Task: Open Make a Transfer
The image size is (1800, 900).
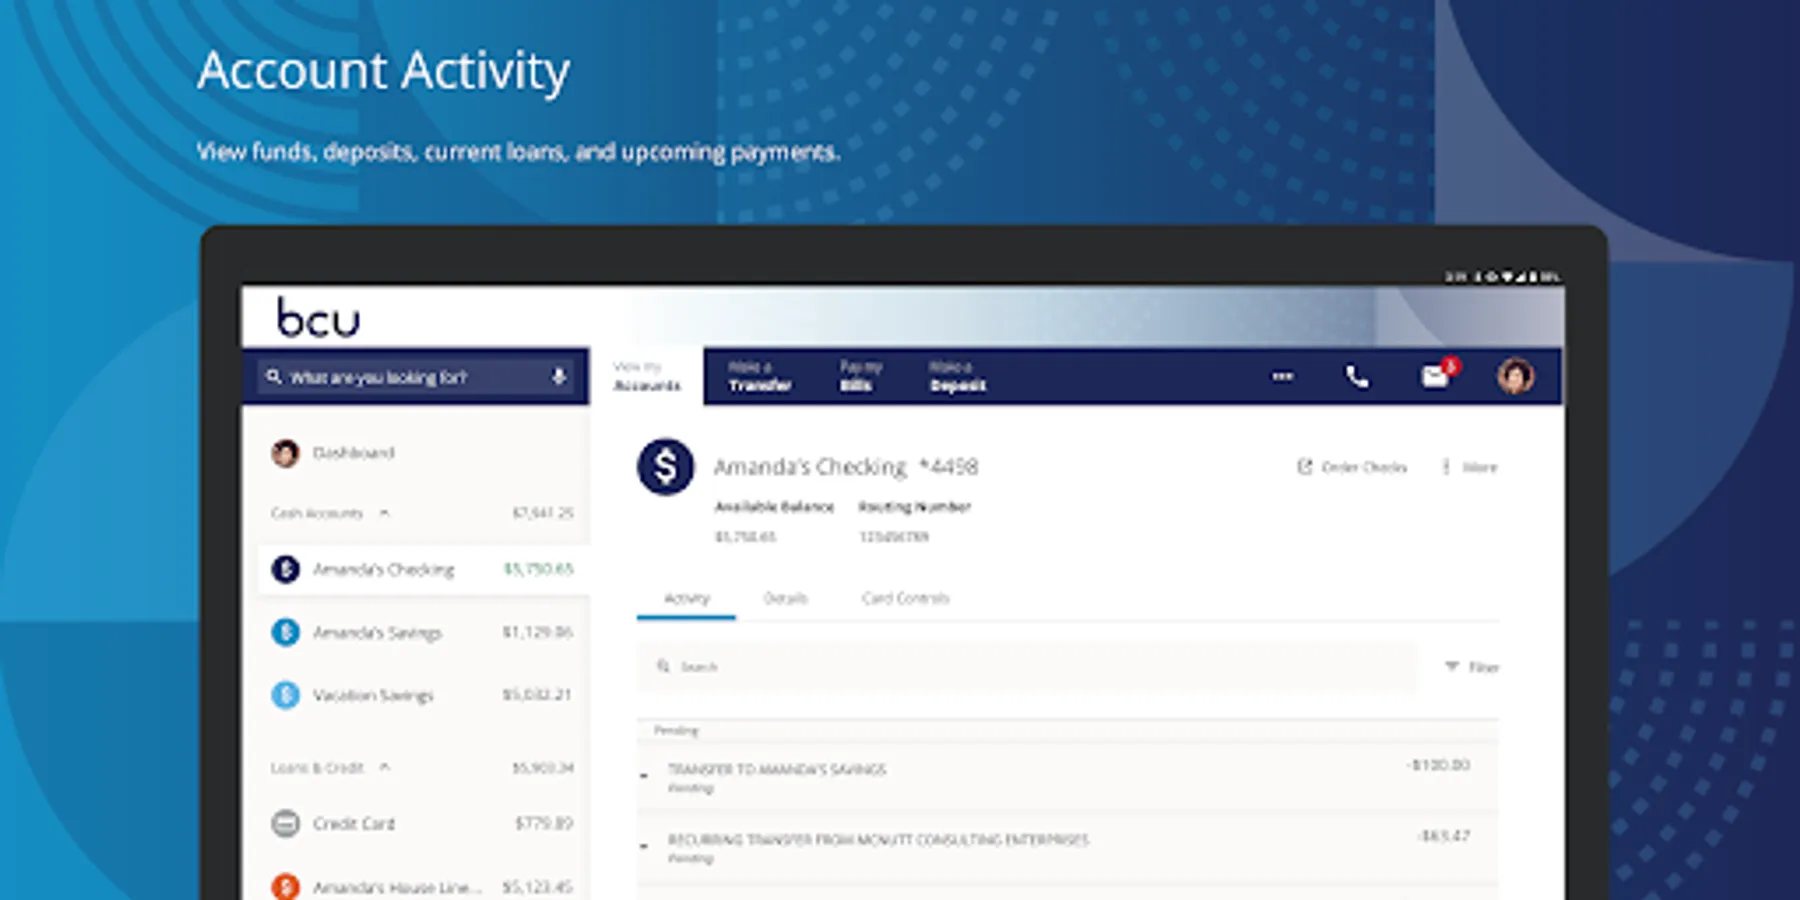Action: (x=760, y=376)
